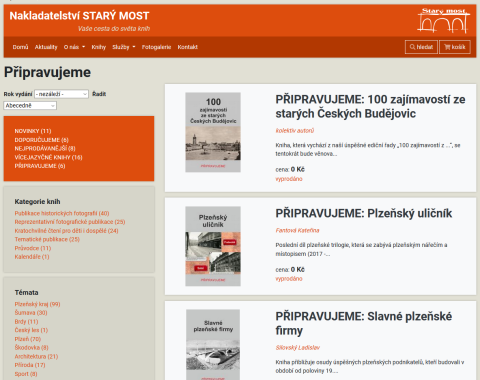Expand the Služby dropdown menu
Image resolution: width=480 pixels, height=380 pixels.
124,47
